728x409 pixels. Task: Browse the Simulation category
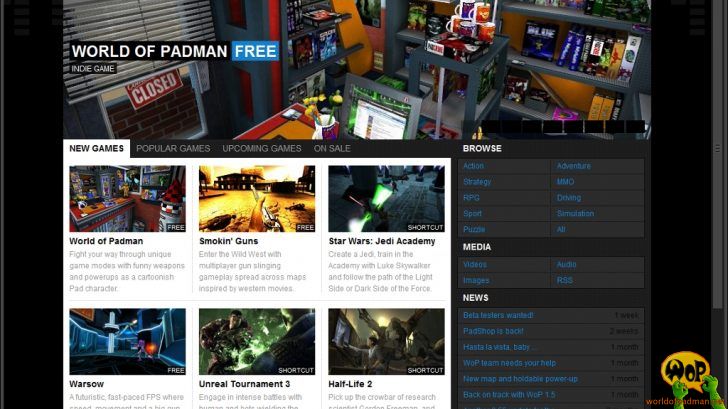[575, 214]
